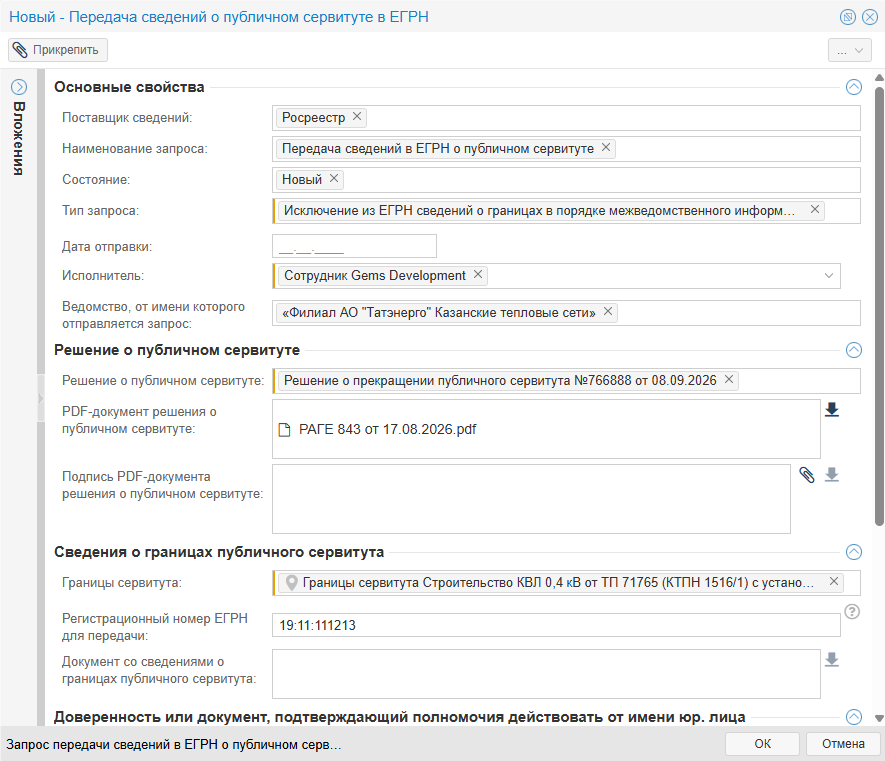Screen dimensions: 885x761
Task: Click the Прикрепить attach button
Action: coord(58,50)
